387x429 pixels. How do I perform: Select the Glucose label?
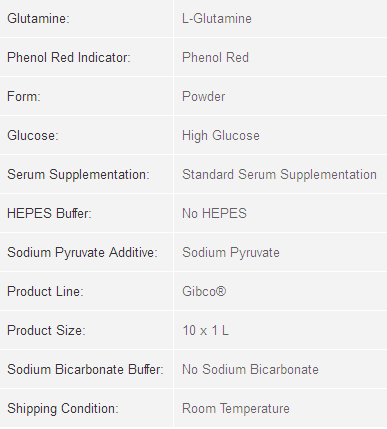[x=33, y=135]
